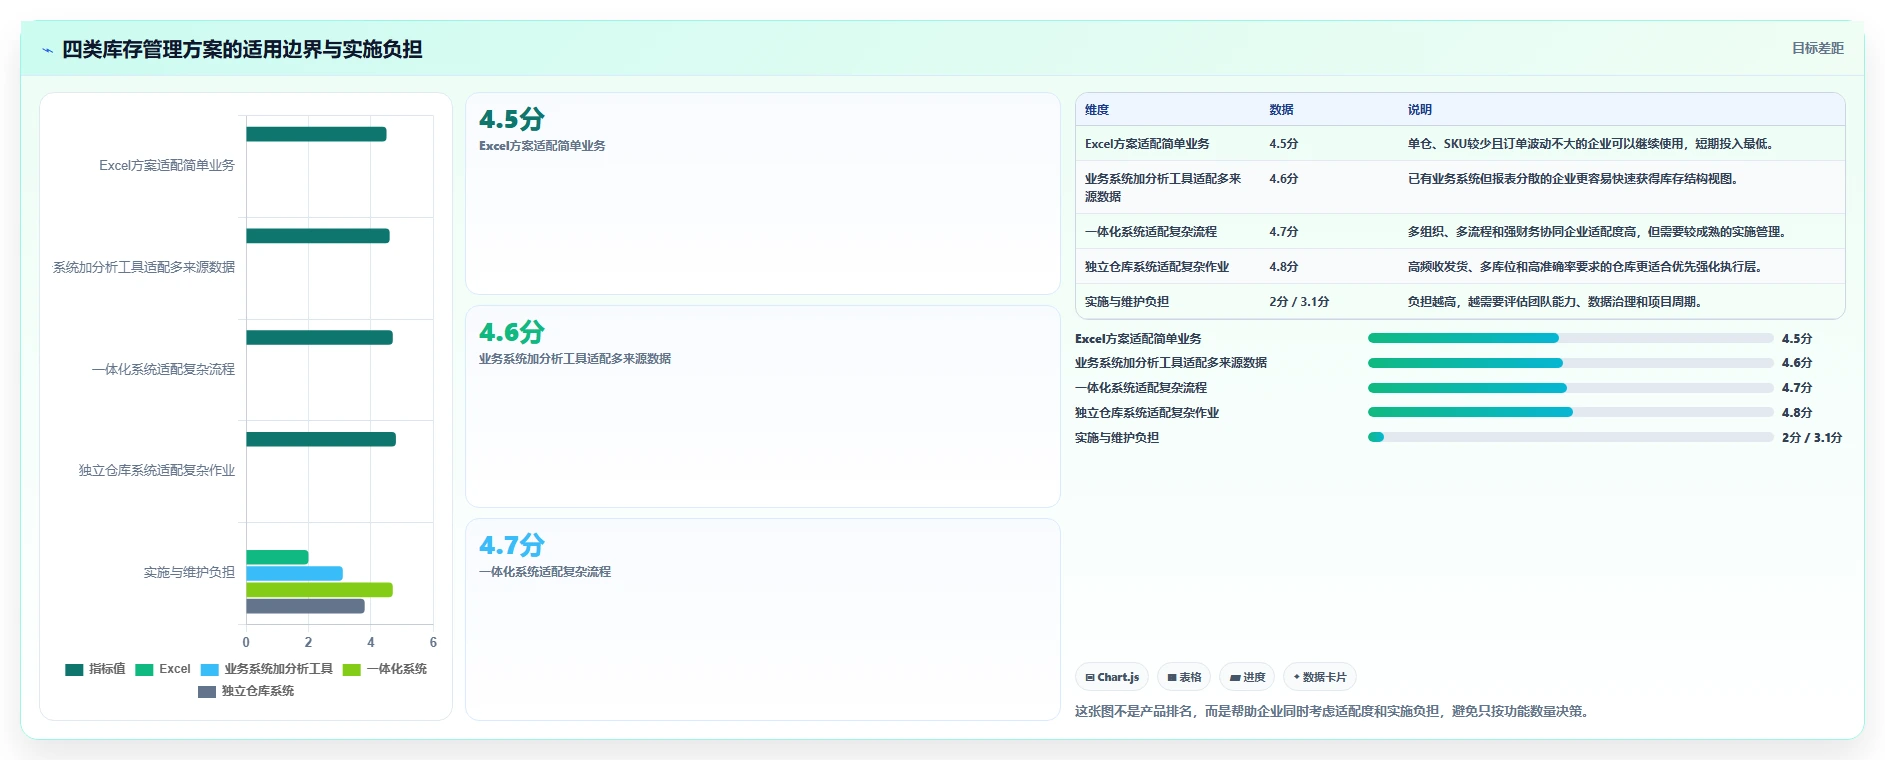Click the chart bar for 独立仓库系统适配复杂作业
Screen dimensions: 1885x760
point(321,439)
